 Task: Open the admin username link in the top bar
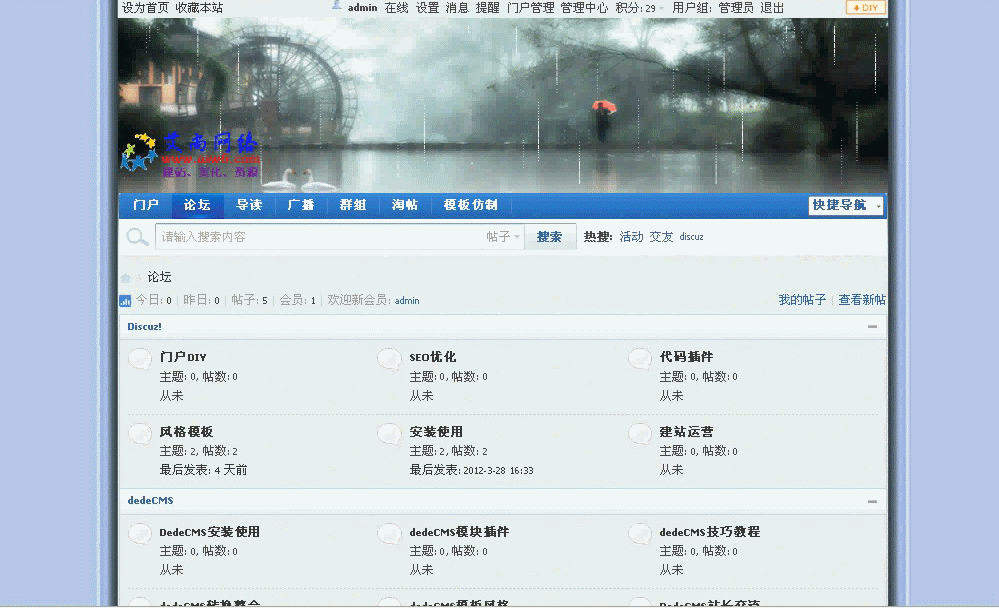[363, 8]
